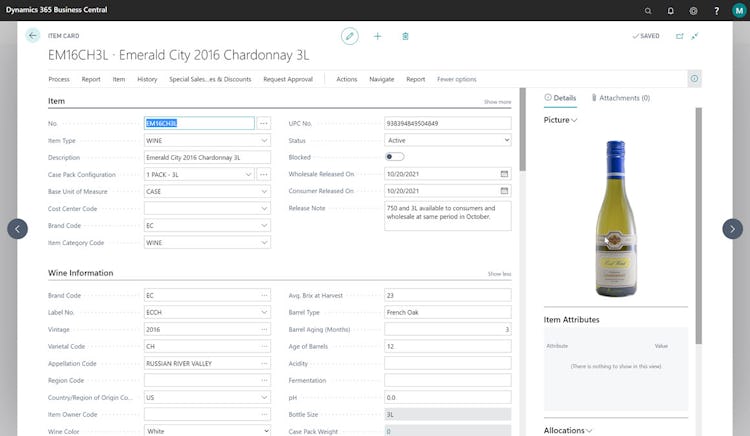Viewport: 750px width, 436px height.
Task: Open the Item menu
Action: [x=119, y=79]
